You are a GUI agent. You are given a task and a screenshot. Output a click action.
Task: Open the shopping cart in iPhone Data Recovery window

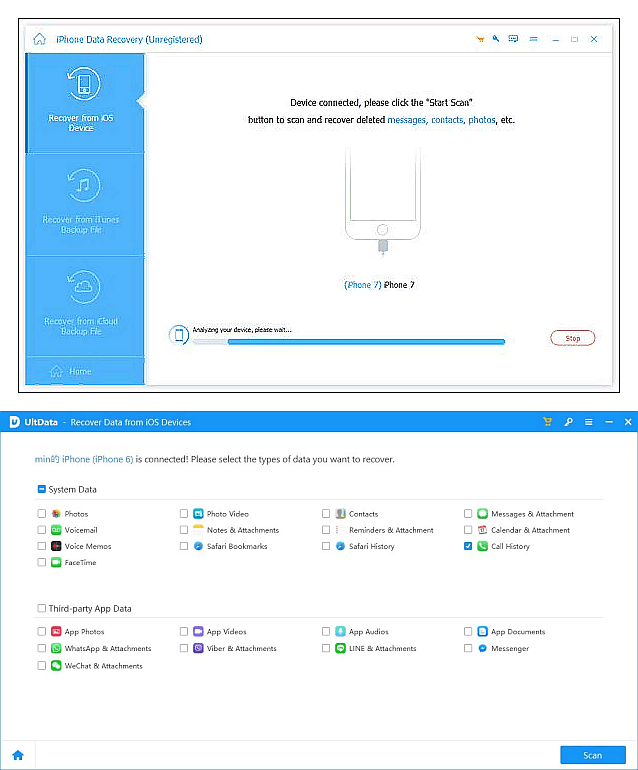(x=480, y=39)
